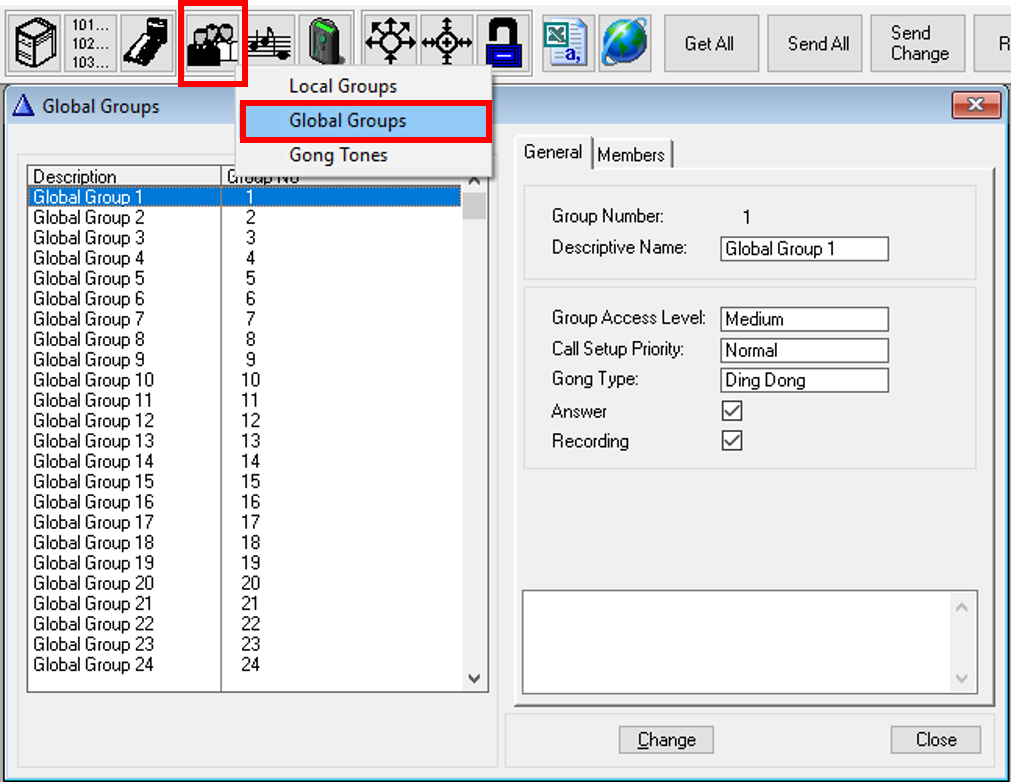
Task: Select Global Group 11 row
Action: (x=245, y=400)
